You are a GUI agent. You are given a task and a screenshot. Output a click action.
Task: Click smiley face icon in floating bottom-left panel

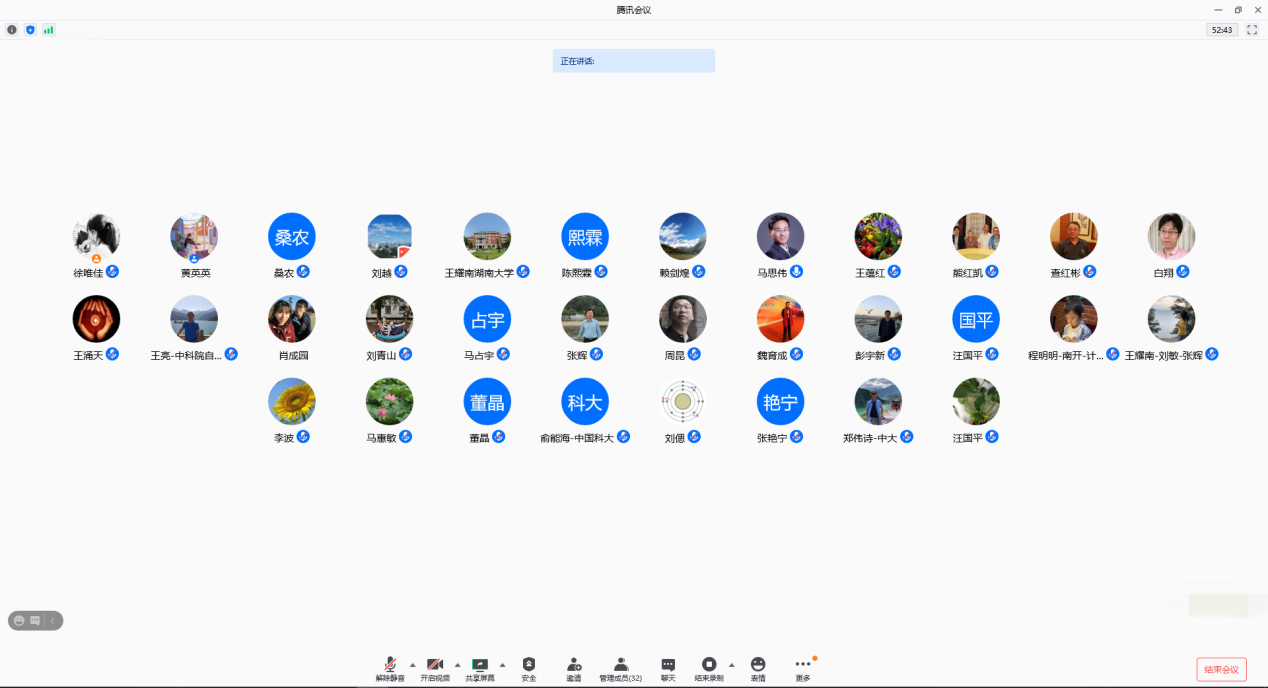pos(19,621)
